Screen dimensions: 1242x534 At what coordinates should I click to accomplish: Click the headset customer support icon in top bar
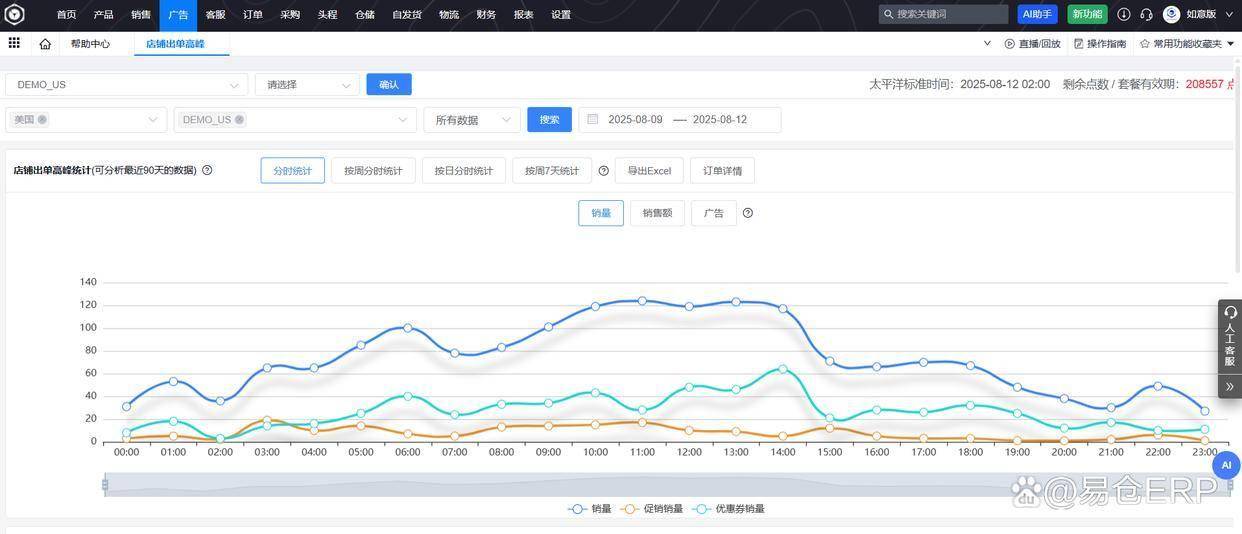1146,14
